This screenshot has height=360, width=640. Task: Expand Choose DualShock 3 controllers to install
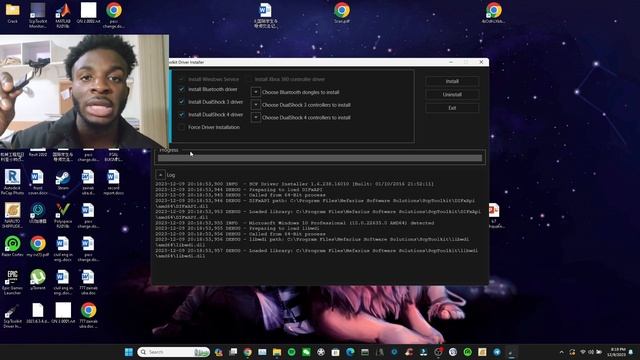pyautogui.click(x=256, y=105)
